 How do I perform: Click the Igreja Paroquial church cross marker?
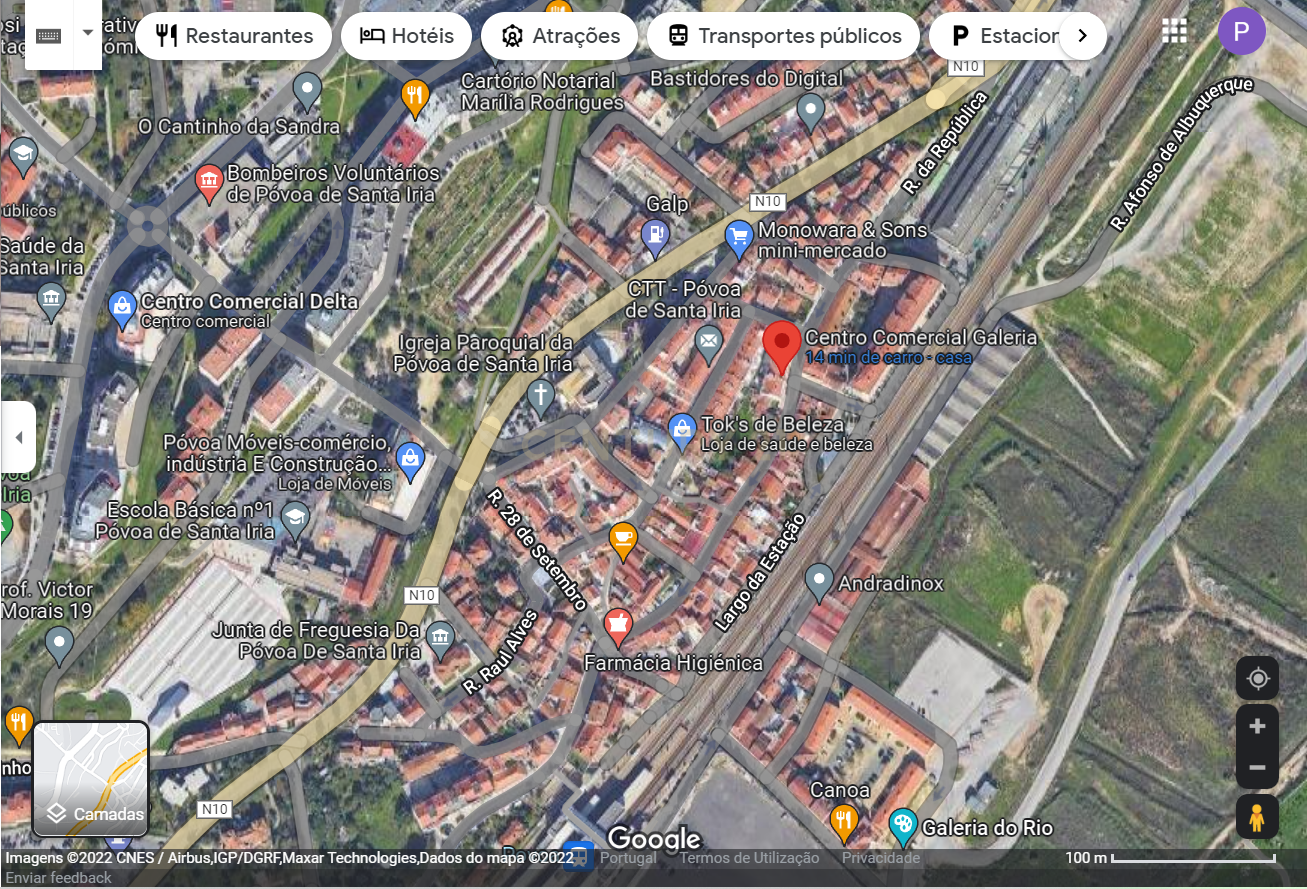coord(541,396)
